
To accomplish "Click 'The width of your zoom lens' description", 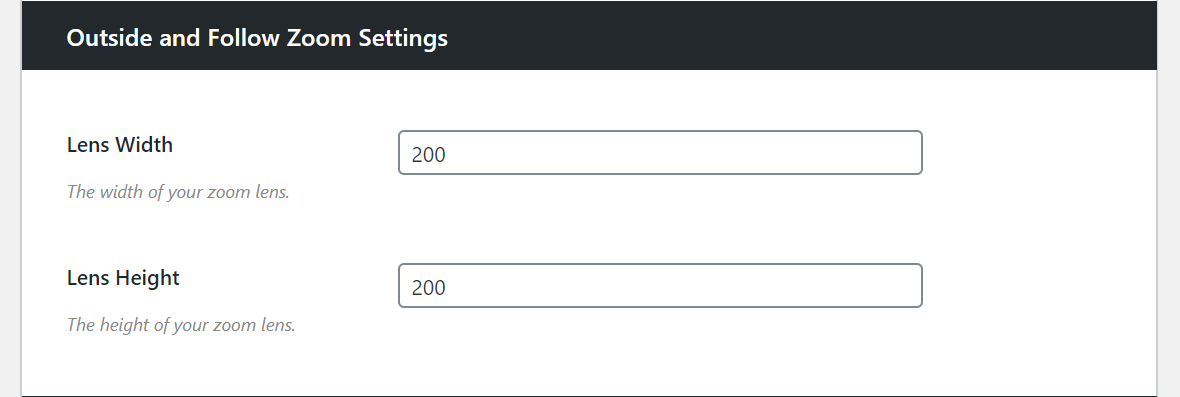I will point(178,192).
